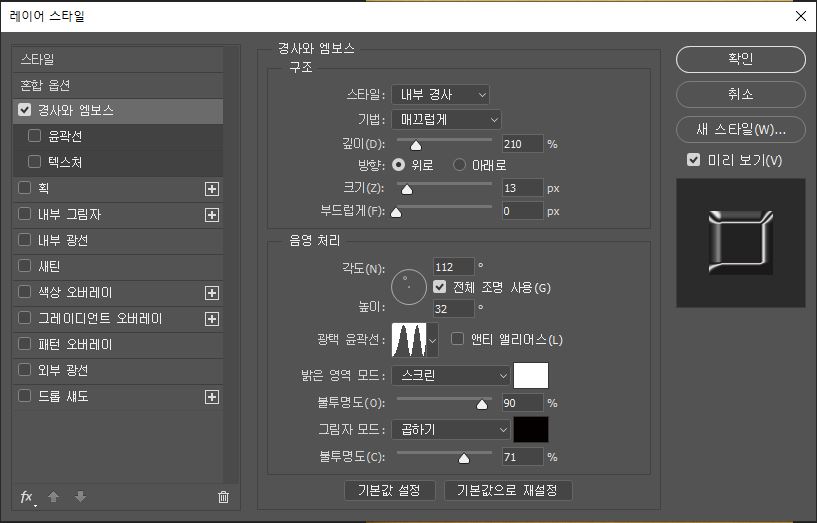Click the 광택 윤곽선 contour thumbnail
This screenshot has width=817, height=523.
[409, 340]
